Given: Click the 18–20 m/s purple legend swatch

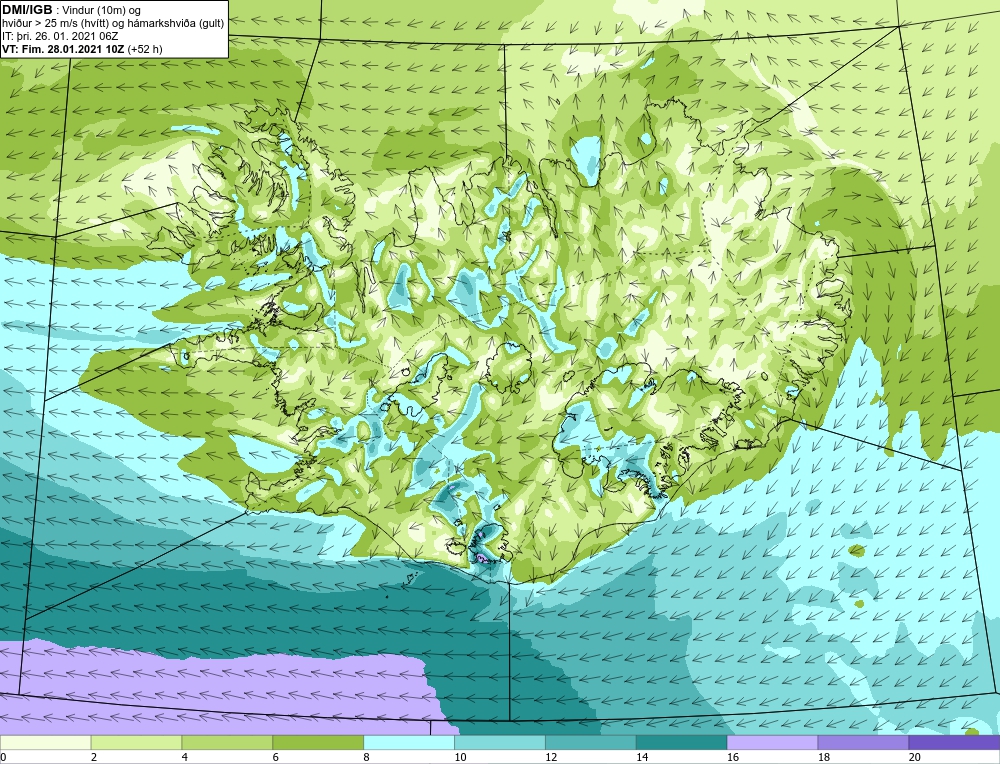Looking at the screenshot, I should [863, 743].
